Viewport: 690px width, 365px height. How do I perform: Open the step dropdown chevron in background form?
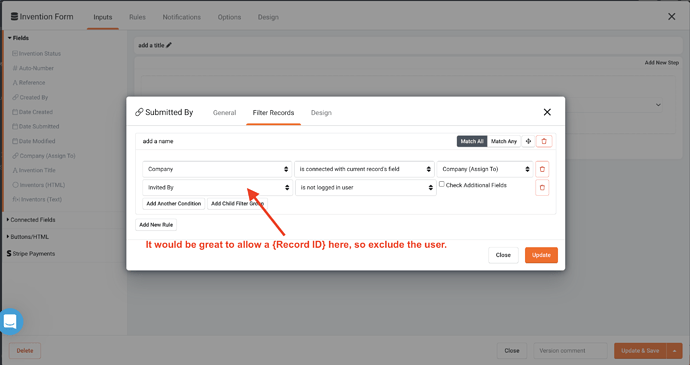click(x=658, y=105)
